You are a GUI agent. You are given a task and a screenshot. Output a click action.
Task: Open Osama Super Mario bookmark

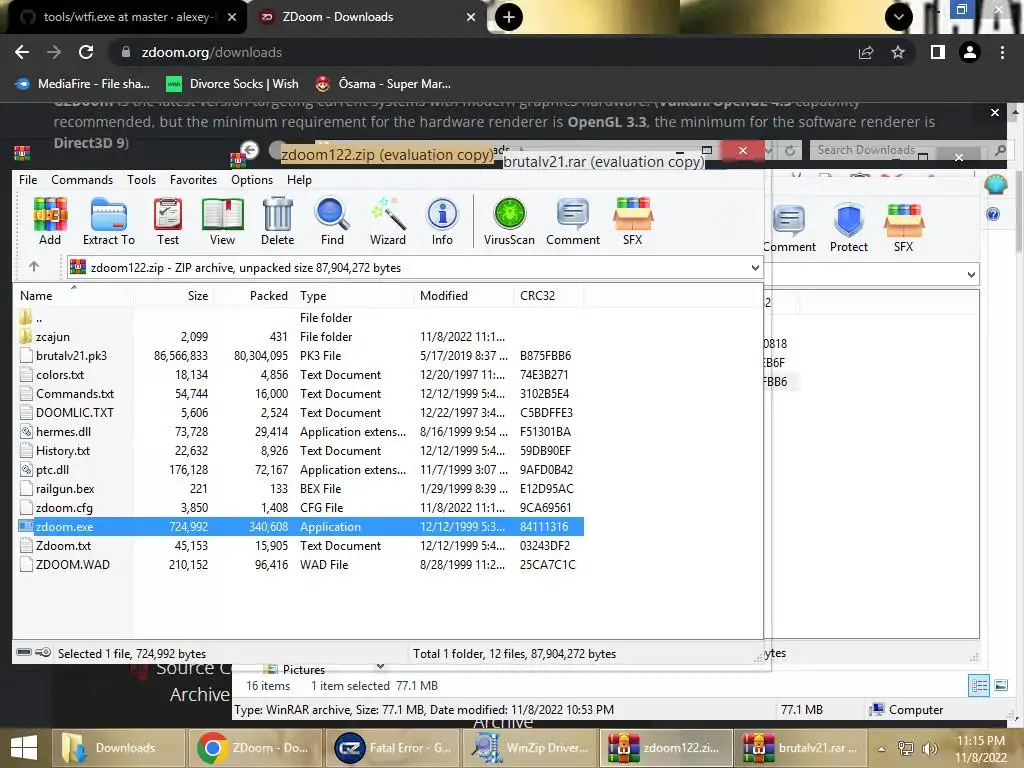pos(383,84)
